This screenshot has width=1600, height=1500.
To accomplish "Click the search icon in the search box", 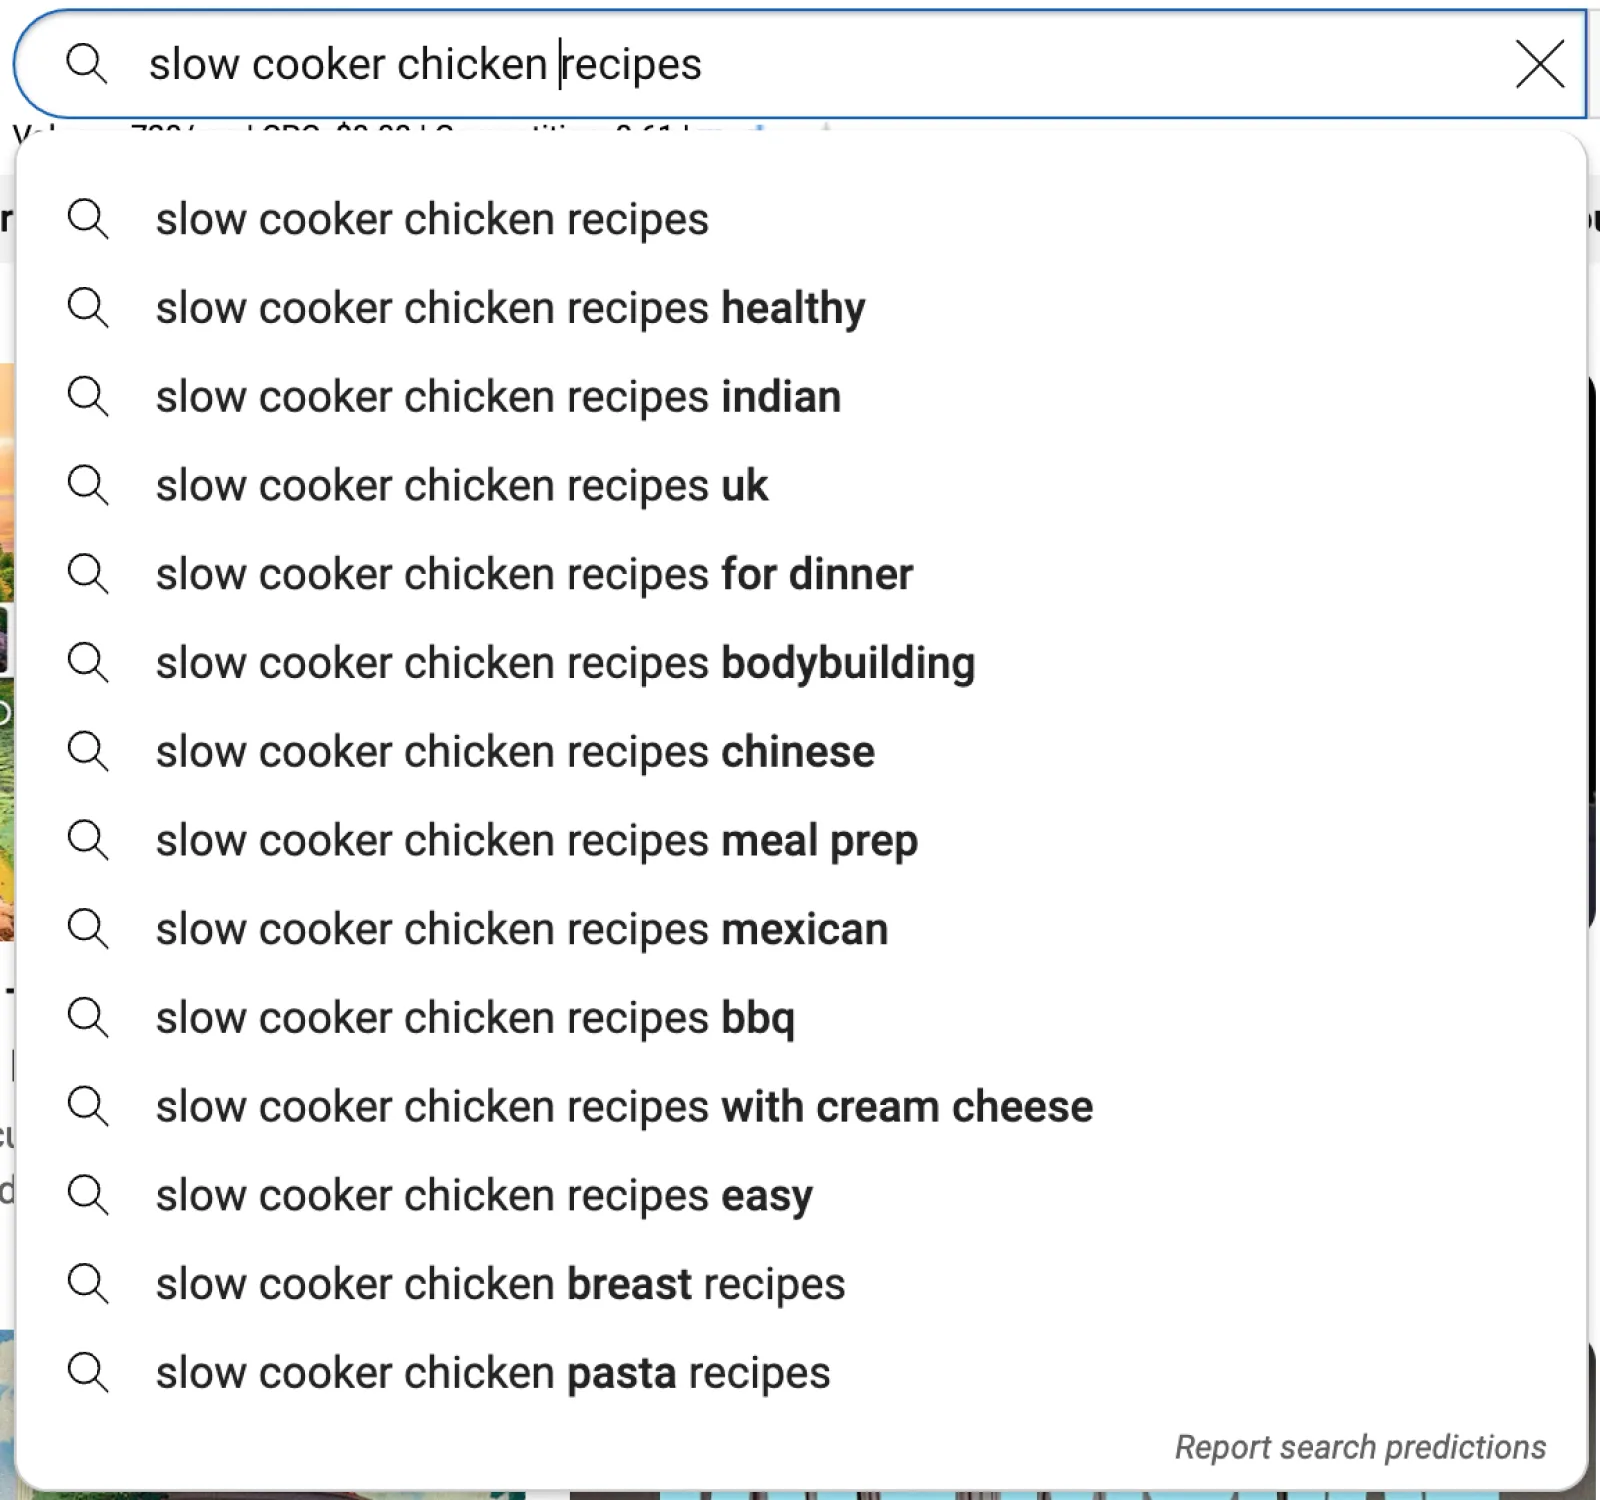I will pyautogui.click(x=87, y=64).
